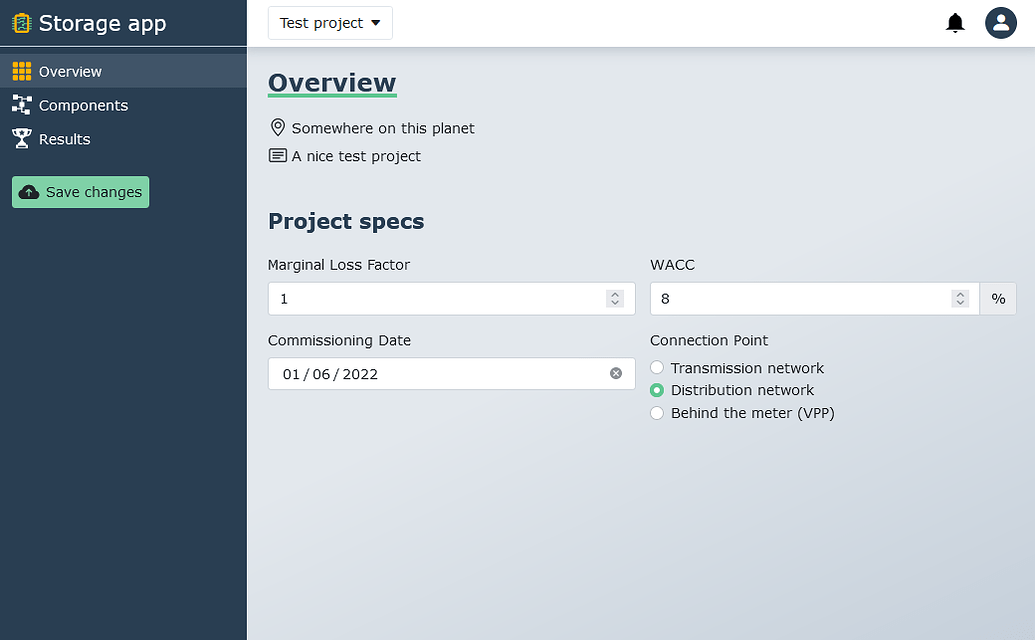Select Transmission network connection point
The height and width of the screenshot is (640, 1035).
(657, 368)
